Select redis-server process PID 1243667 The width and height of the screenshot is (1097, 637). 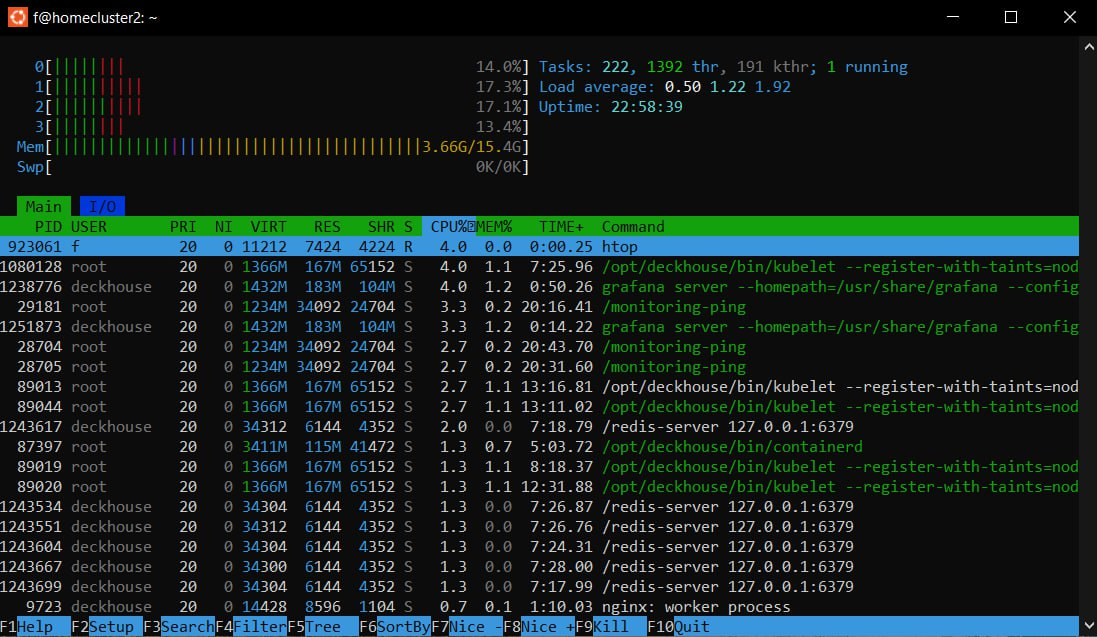(x=539, y=567)
